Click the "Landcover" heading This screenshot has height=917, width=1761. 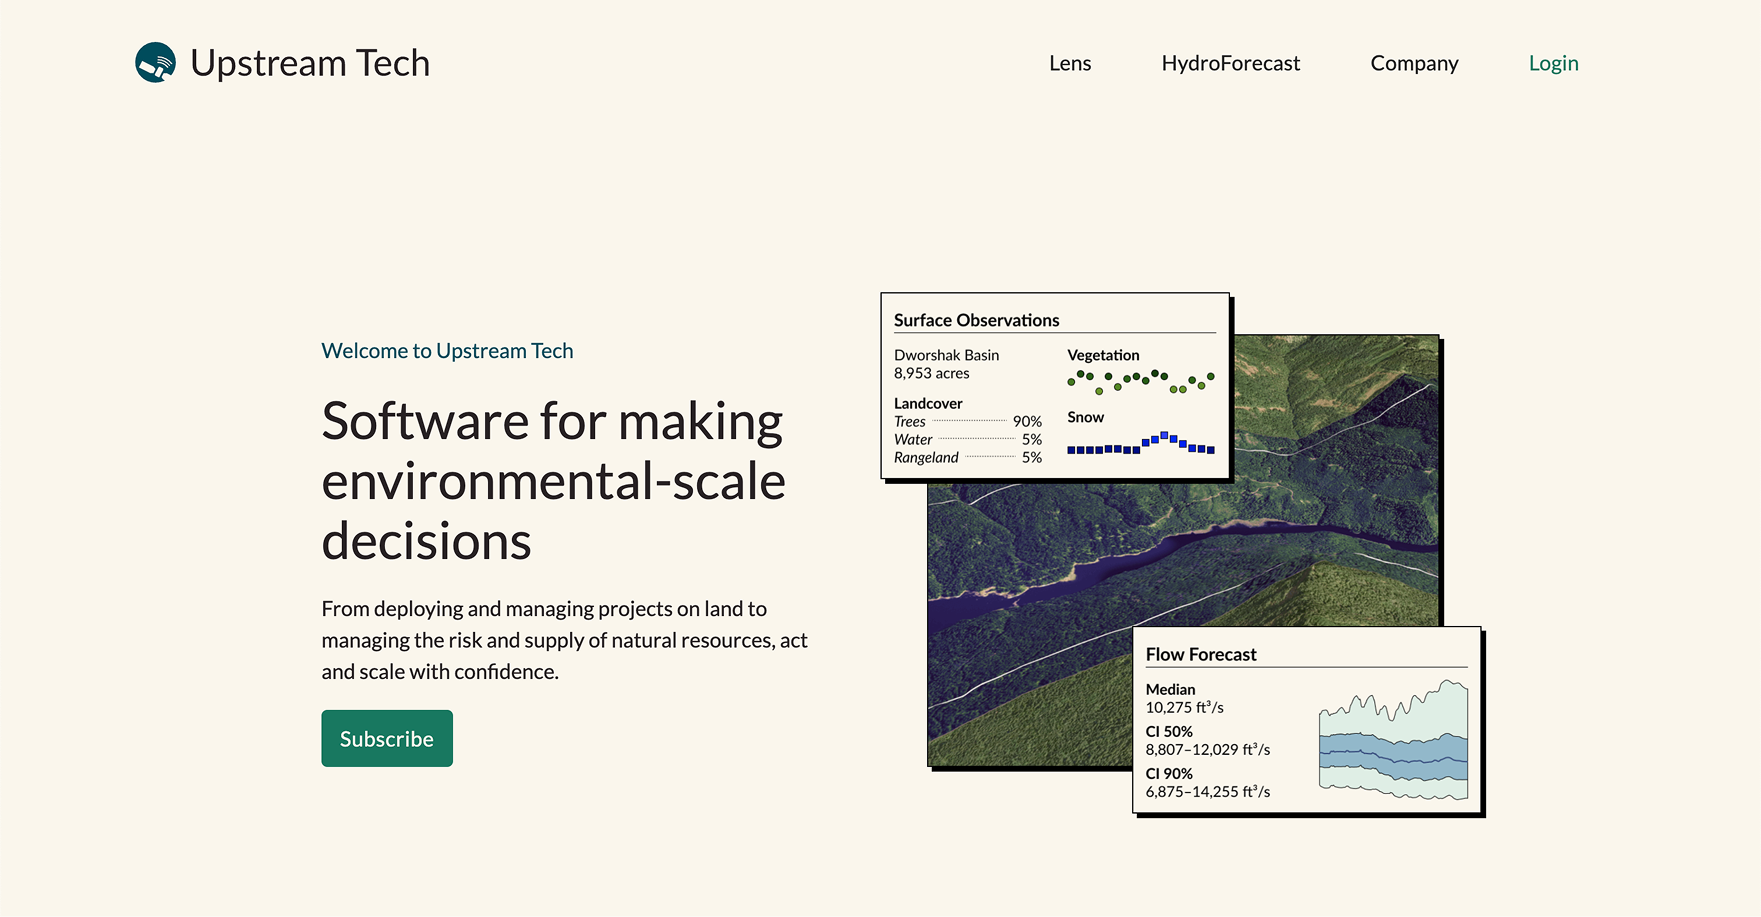[928, 403]
